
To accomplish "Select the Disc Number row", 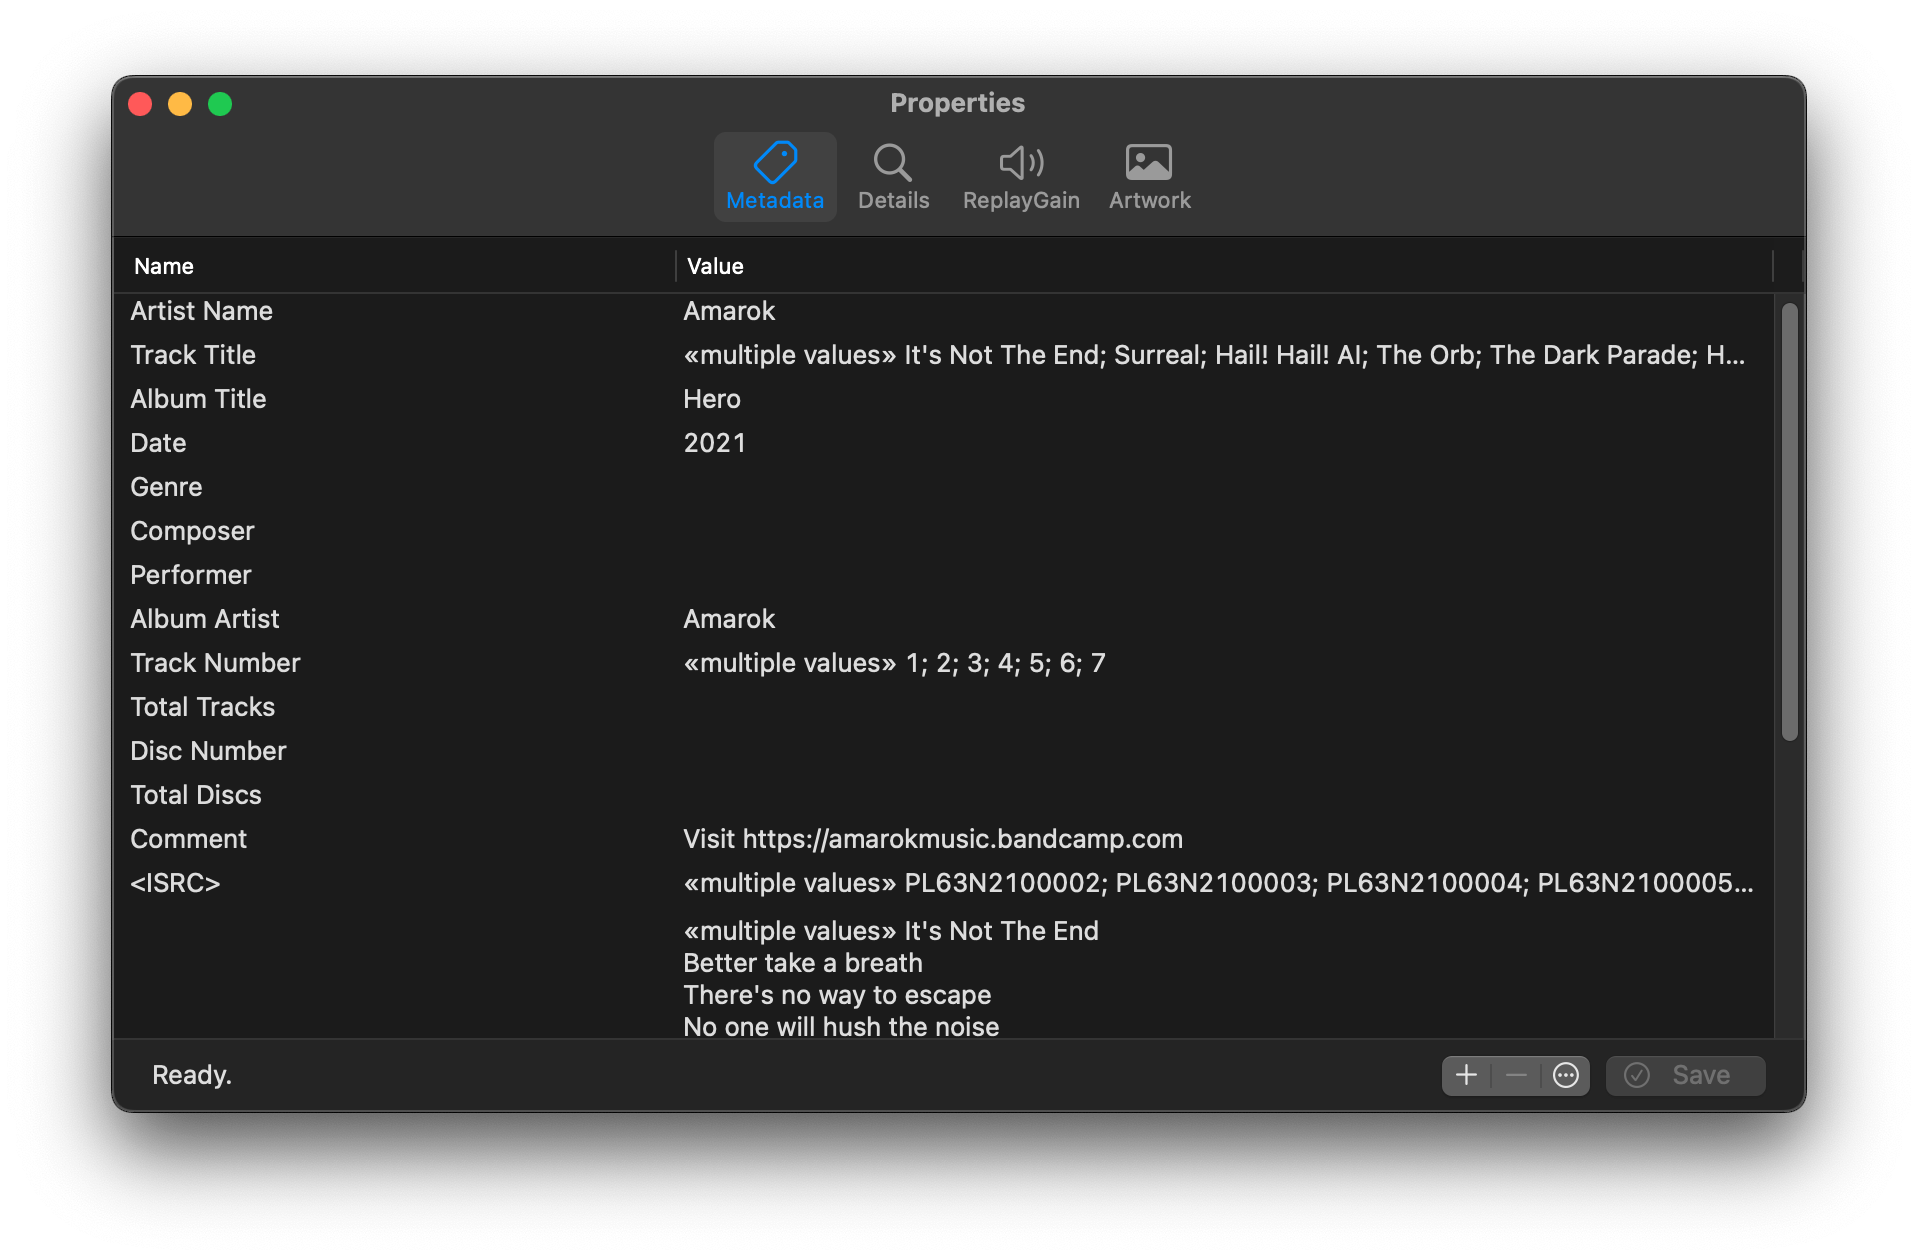I will coord(943,751).
